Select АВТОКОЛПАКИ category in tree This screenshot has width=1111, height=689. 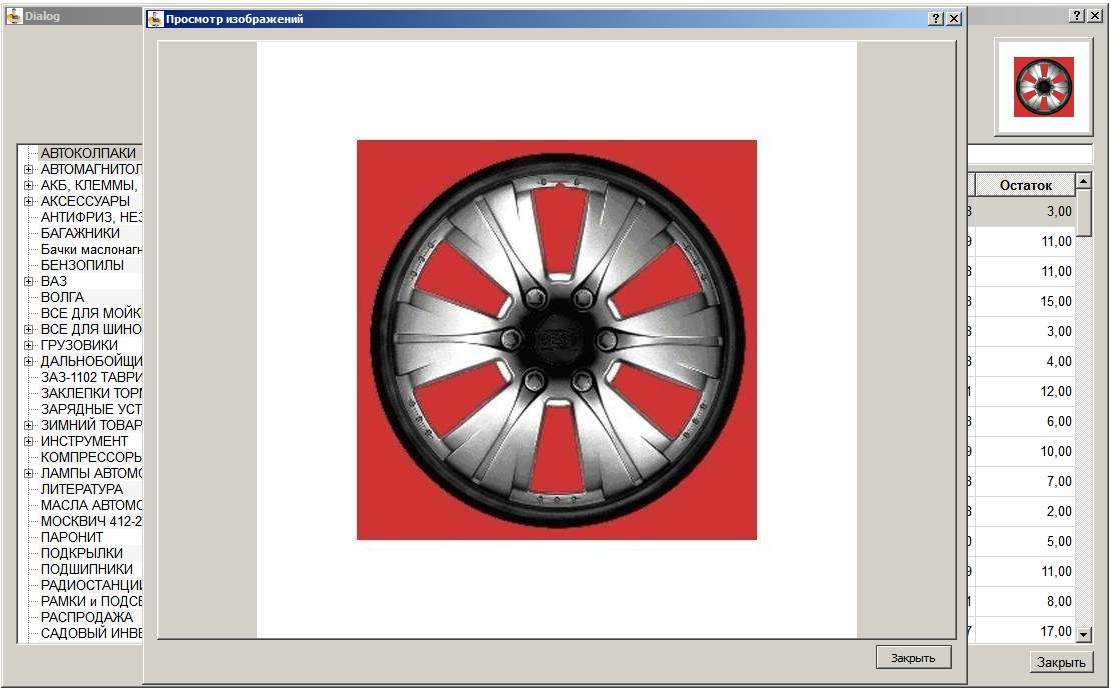[88, 153]
